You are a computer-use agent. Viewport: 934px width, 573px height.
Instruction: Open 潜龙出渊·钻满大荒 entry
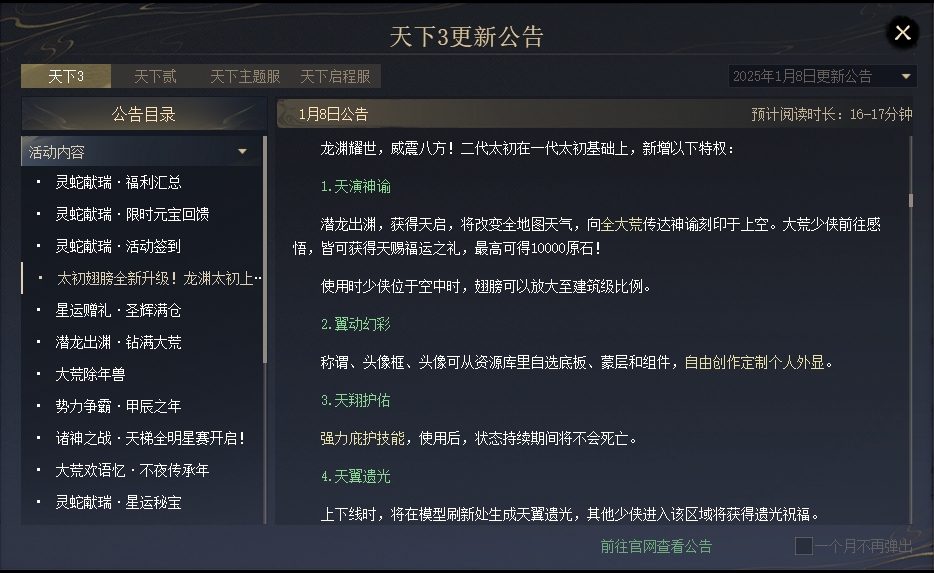pos(118,342)
